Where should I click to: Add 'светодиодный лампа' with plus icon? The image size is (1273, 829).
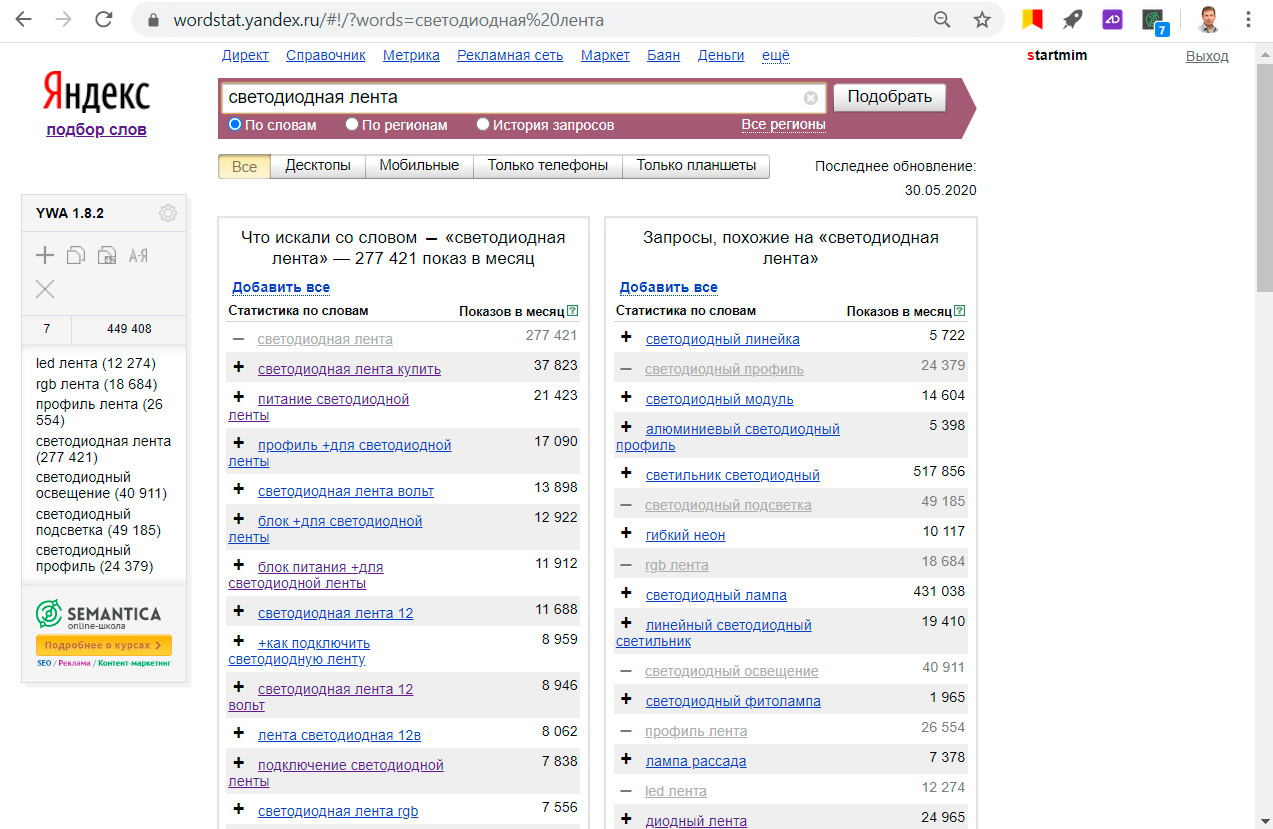(x=626, y=593)
